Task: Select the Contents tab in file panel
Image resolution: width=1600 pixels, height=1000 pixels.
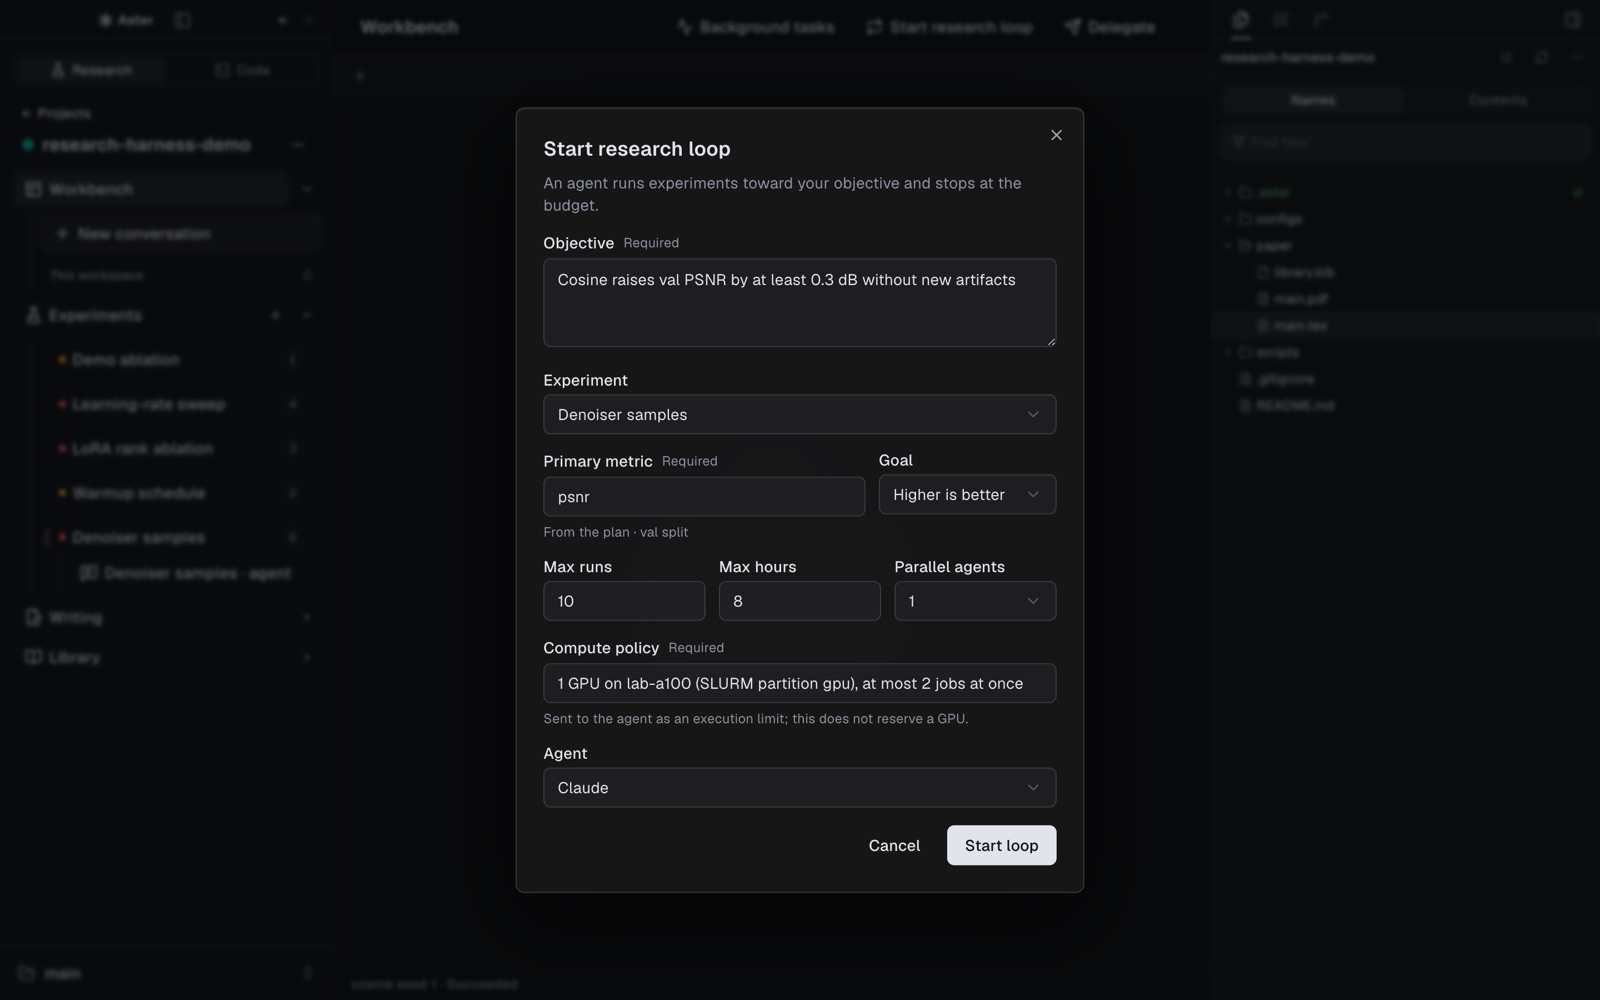Action: click(x=1497, y=100)
